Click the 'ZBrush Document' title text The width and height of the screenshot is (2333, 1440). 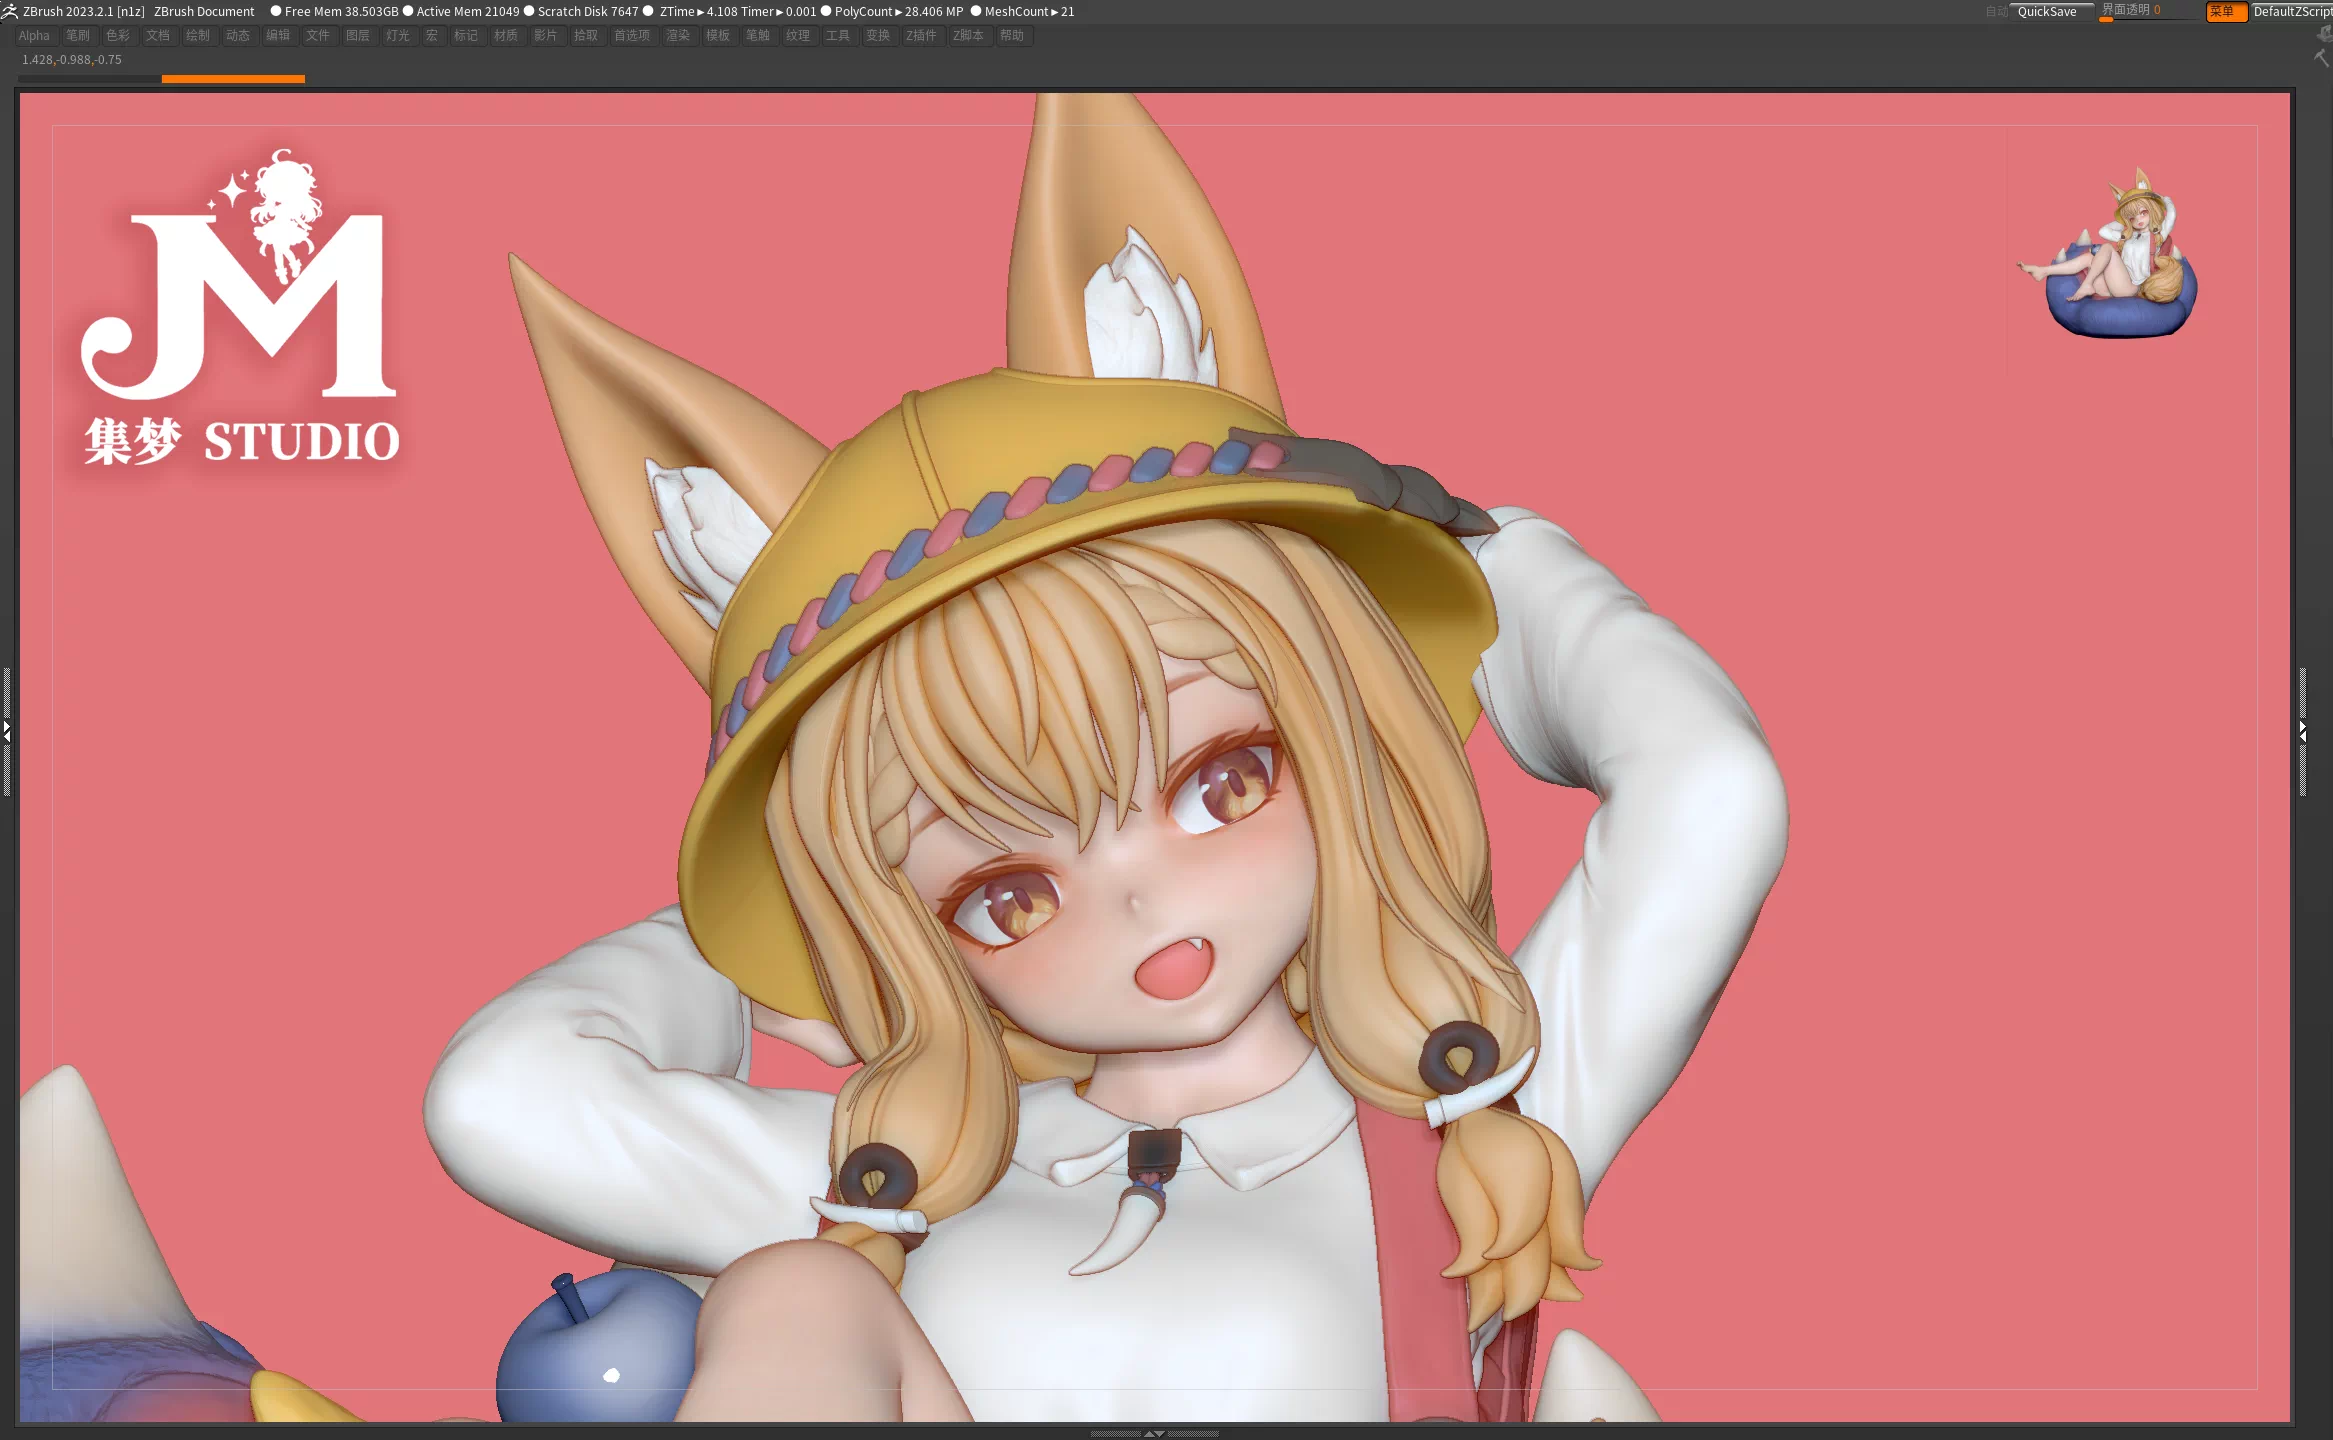point(204,11)
